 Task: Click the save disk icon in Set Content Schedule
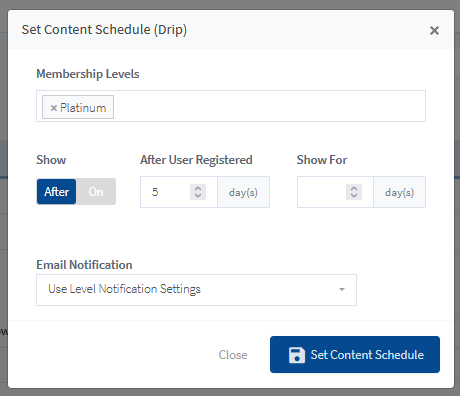click(297, 355)
